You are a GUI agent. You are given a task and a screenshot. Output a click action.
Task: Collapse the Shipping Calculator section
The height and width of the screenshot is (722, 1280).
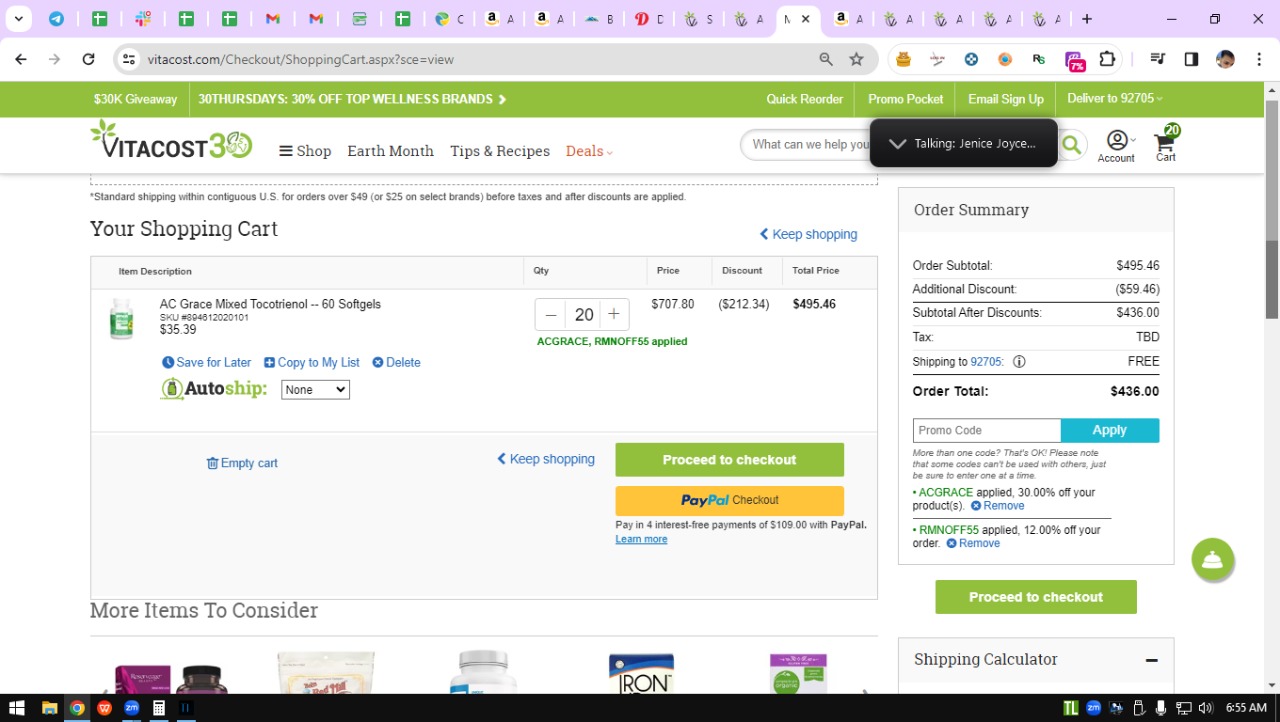[x=1151, y=660]
